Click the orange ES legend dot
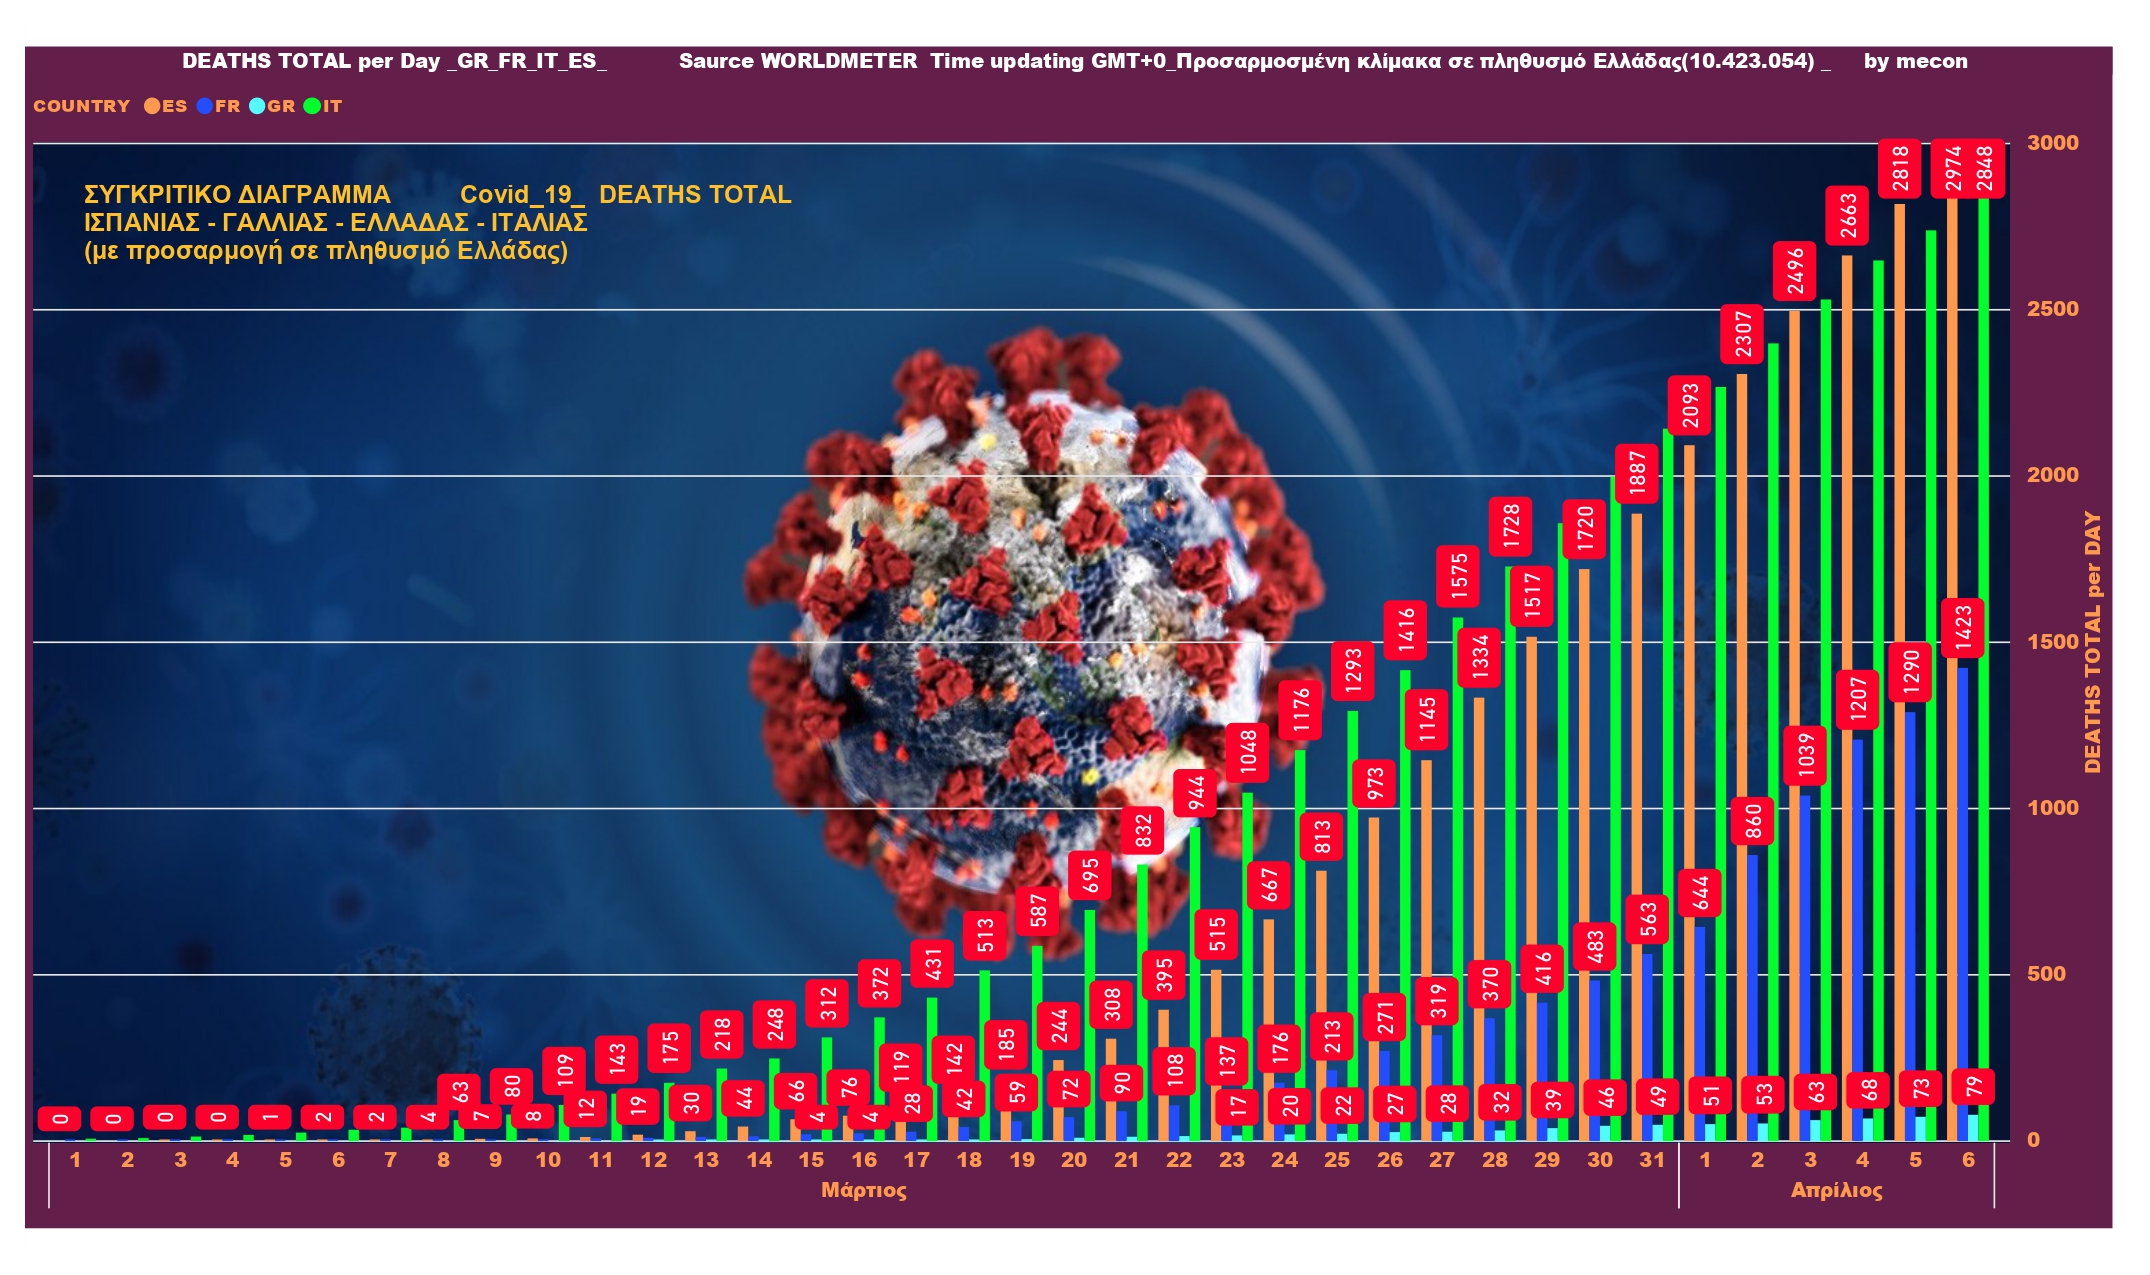The height and width of the screenshot is (1275, 2150). [x=152, y=106]
